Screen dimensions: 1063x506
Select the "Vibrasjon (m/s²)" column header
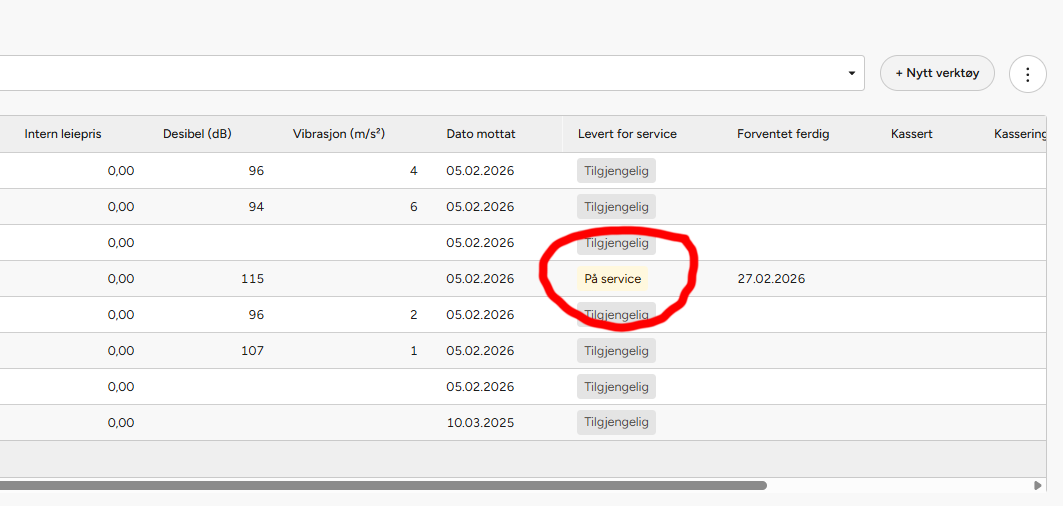pos(339,134)
